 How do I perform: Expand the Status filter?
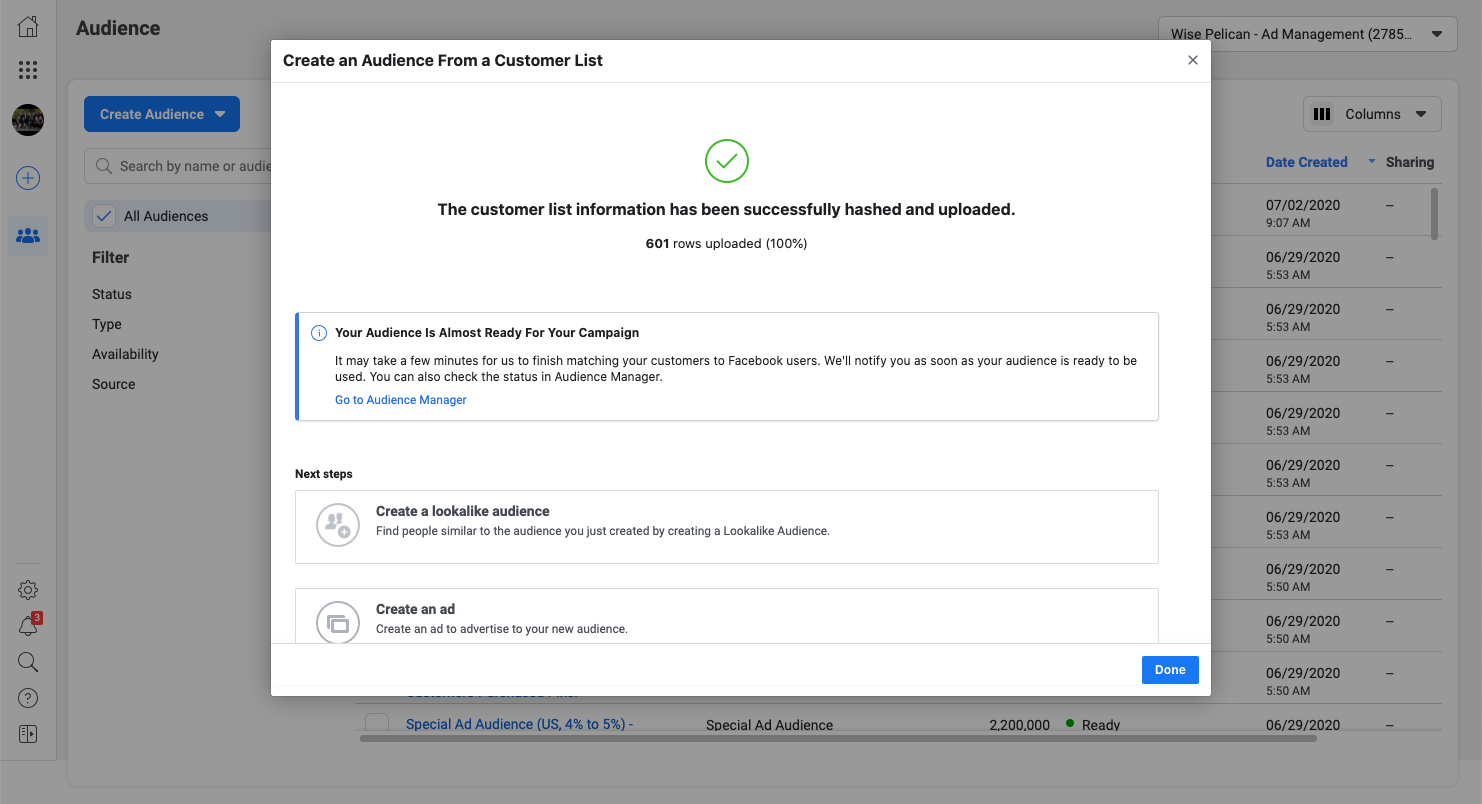[x=112, y=294]
